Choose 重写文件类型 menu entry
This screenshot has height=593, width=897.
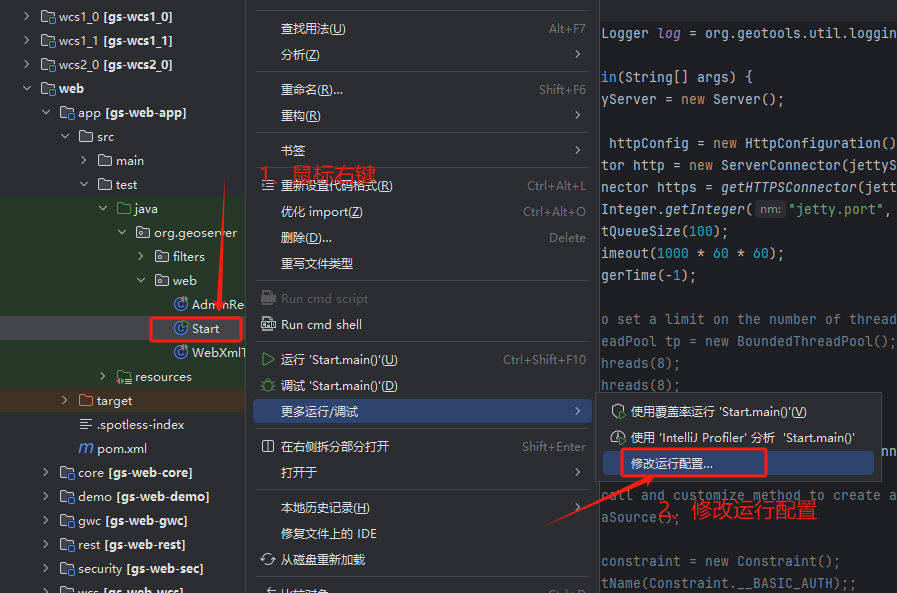(422, 263)
